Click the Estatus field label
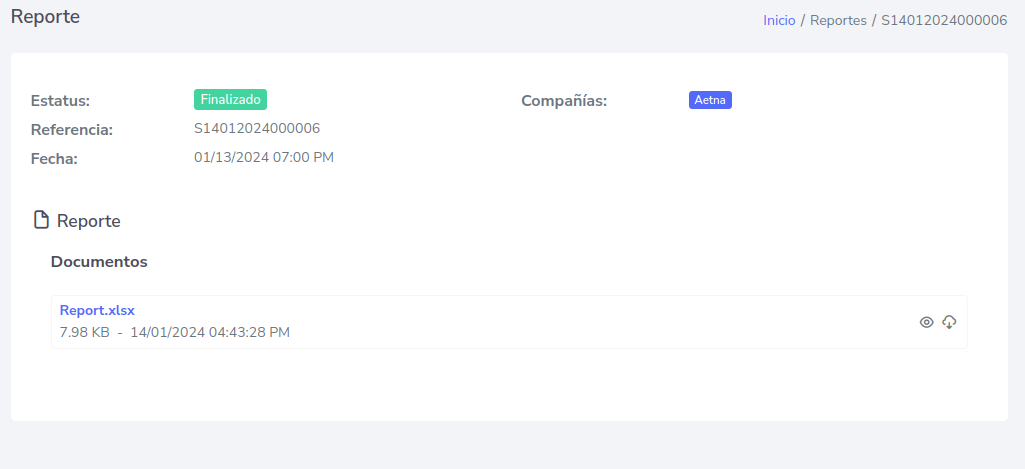This screenshot has height=469, width=1025. tap(60, 101)
